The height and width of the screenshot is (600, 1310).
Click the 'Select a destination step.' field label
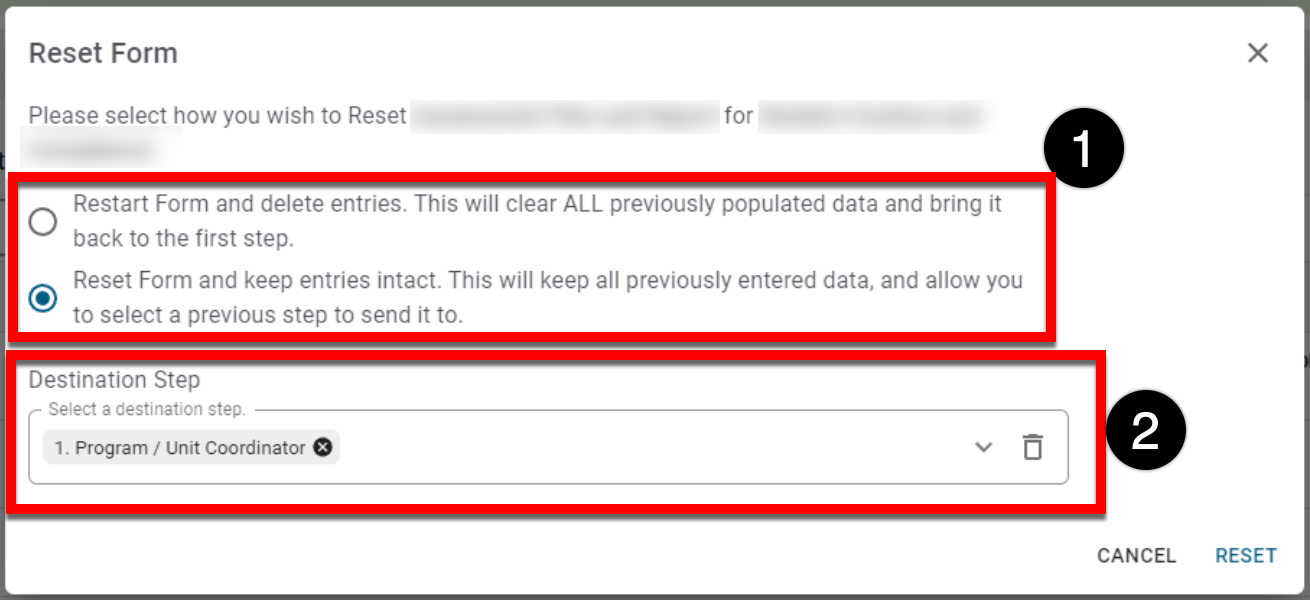click(x=147, y=409)
